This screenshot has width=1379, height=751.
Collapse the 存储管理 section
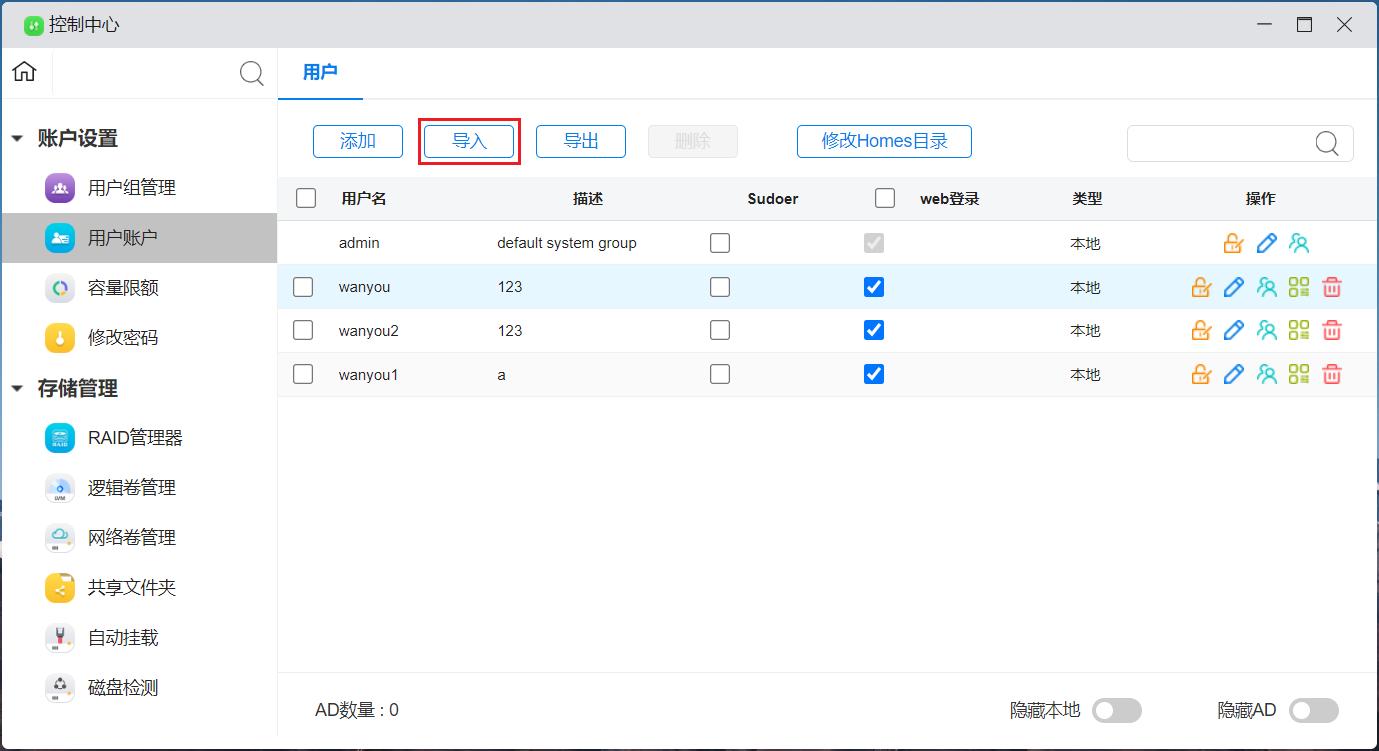click(x=17, y=389)
